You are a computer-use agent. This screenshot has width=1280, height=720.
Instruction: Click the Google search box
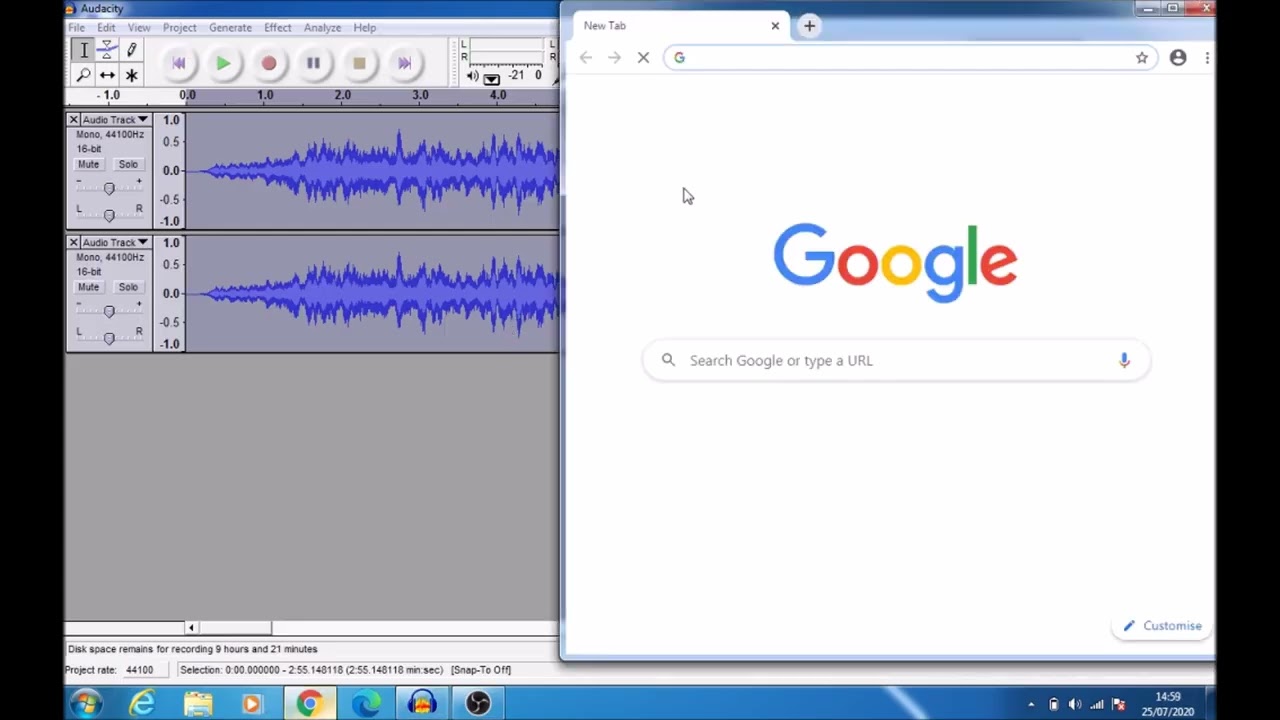pyautogui.click(x=896, y=361)
